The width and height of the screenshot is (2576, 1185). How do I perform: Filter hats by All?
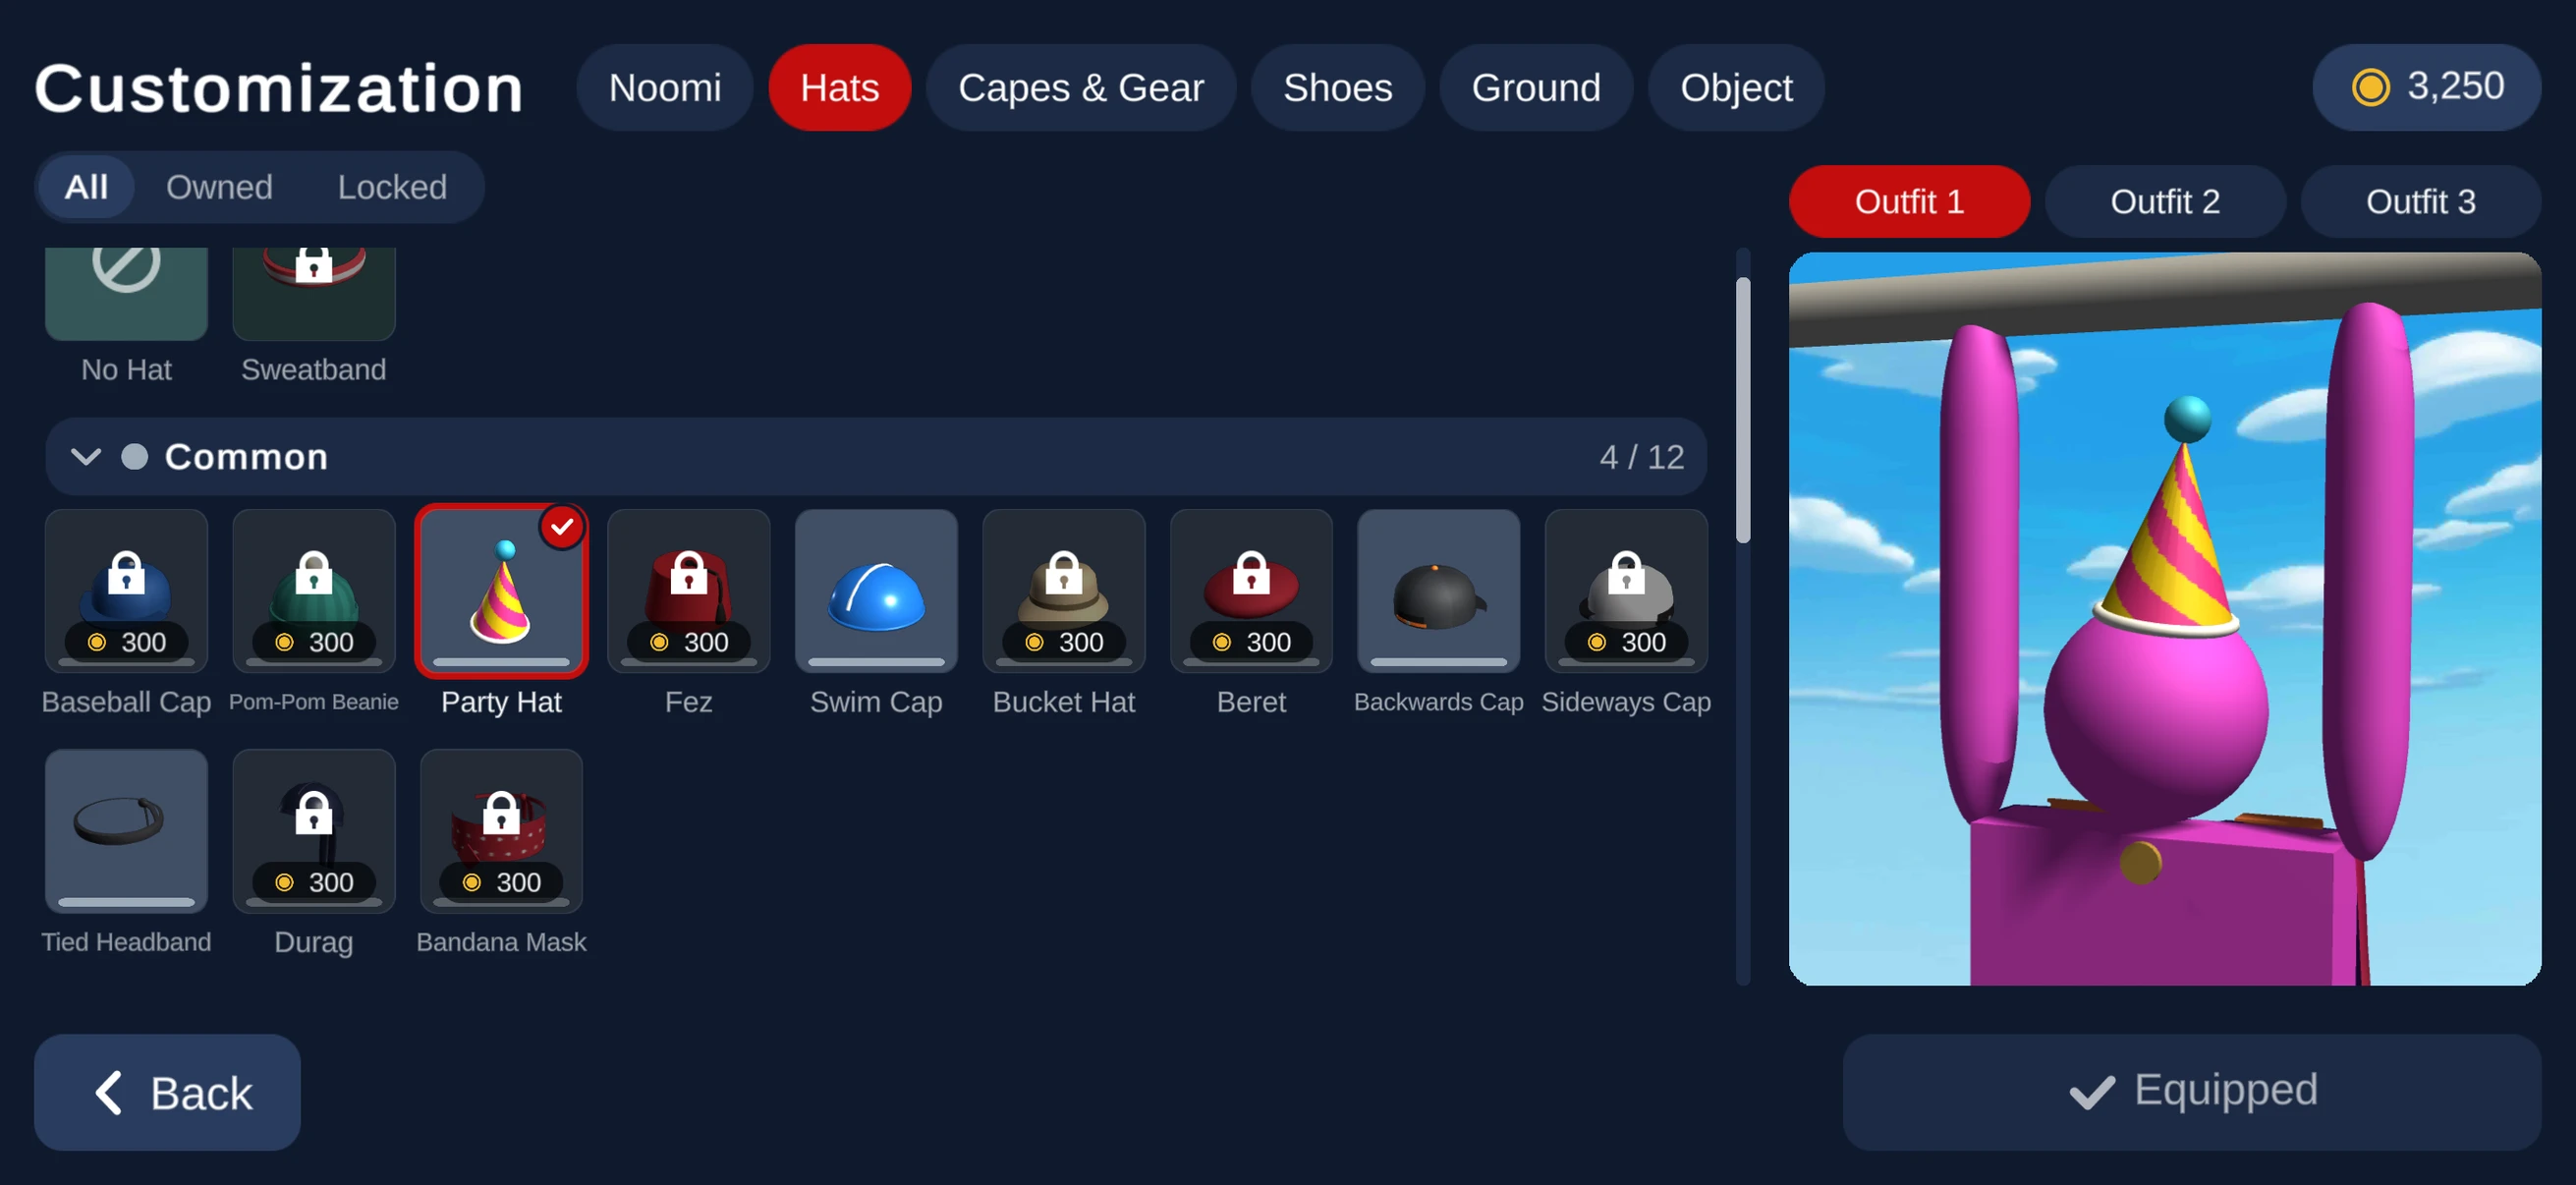coord(86,187)
